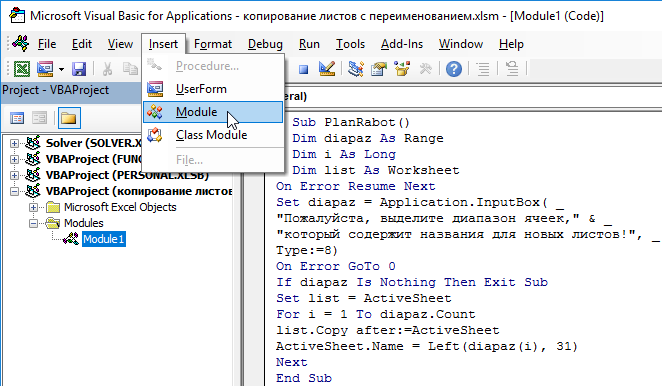Click the Design Mode toolbar icon
Image resolution: width=662 pixels, height=386 pixels.
click(x=327, y=68)
